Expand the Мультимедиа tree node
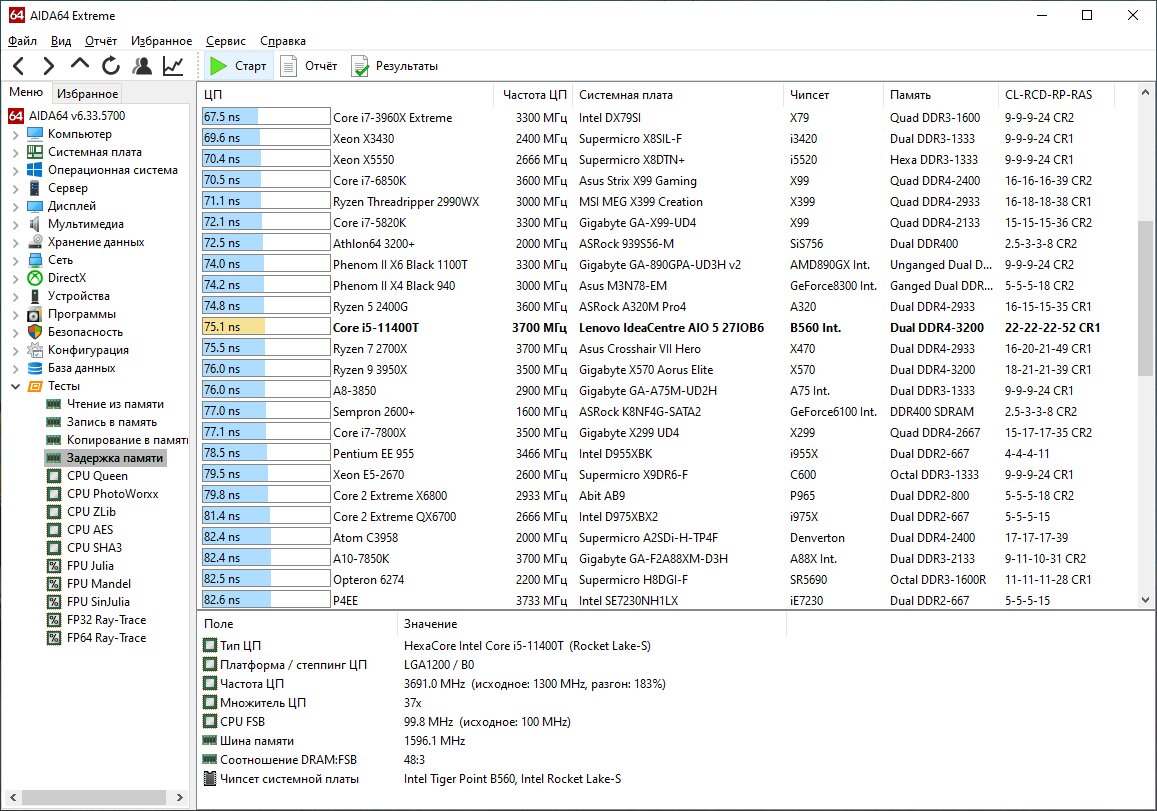Screen dimensions: 1157x811 [x=15, y=224]
